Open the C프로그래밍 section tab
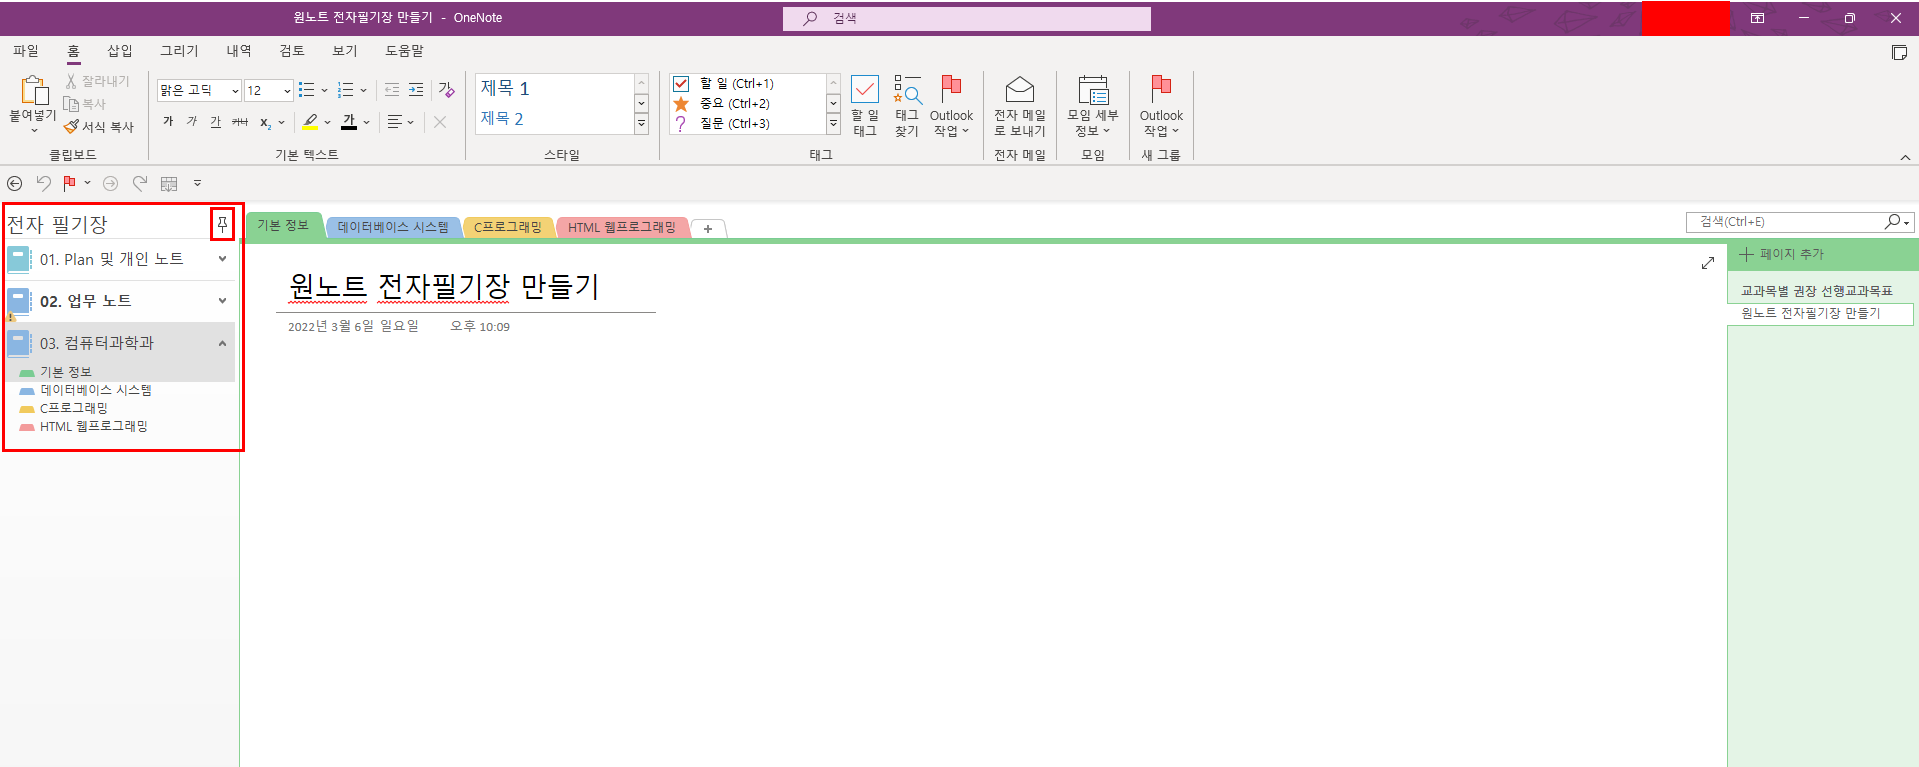The width and height of the screenshot is (1919, 767). [x=508, y=227]
